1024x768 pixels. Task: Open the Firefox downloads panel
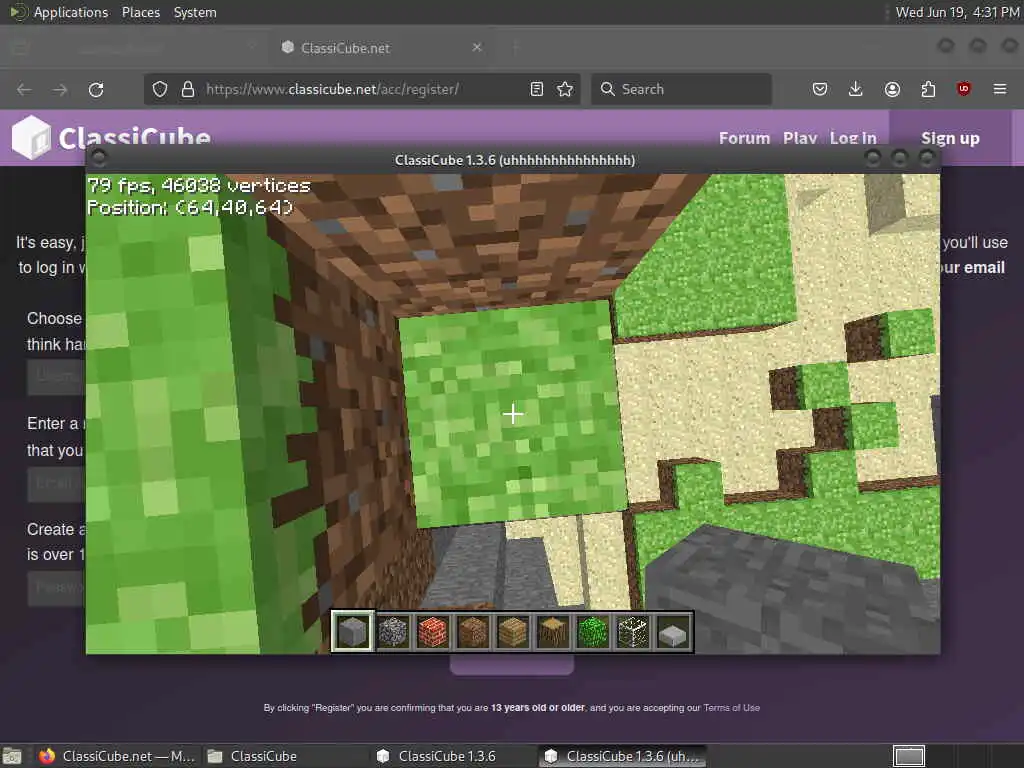coord(856,89)
